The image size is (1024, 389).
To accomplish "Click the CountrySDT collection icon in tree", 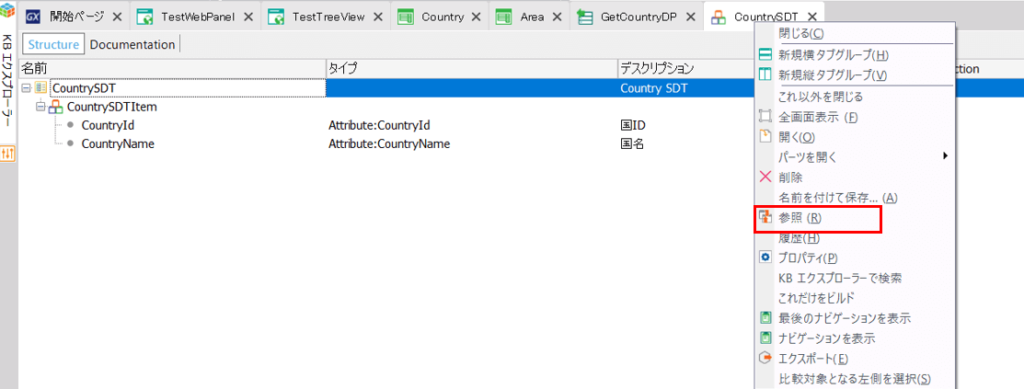I will [x=40, y=87].
